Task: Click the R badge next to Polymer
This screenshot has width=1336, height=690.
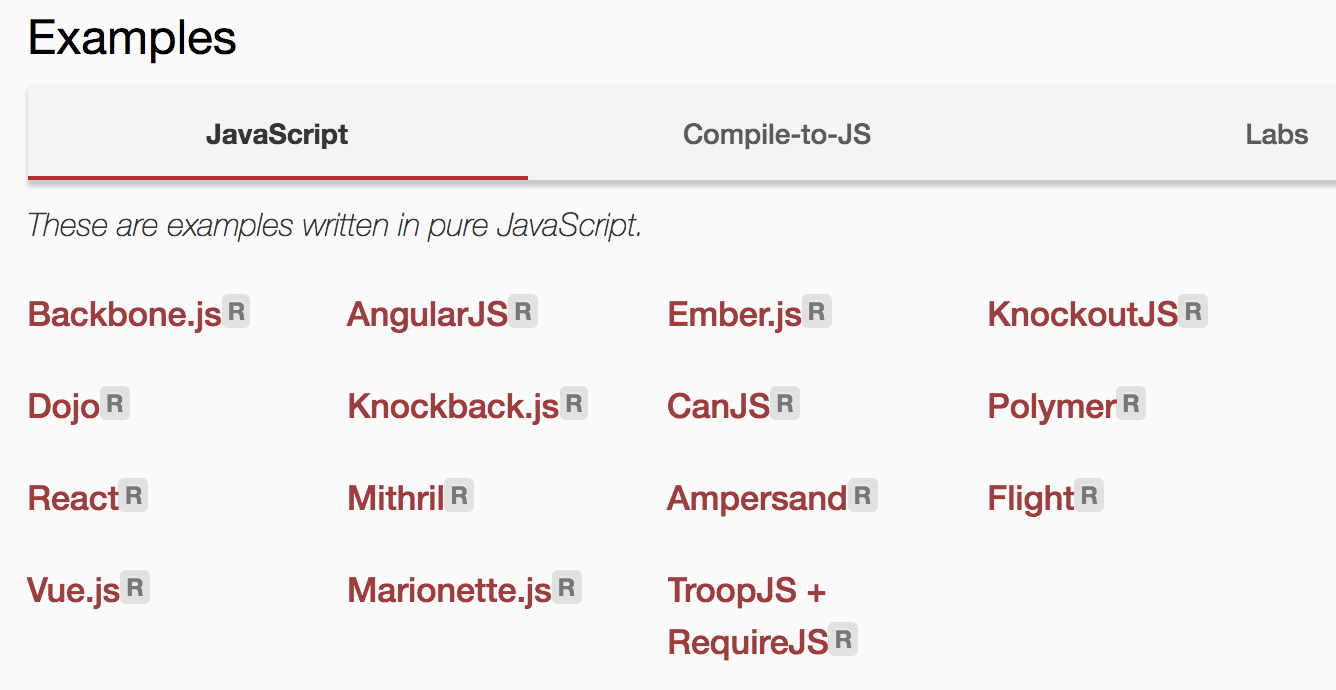Action: 1131,403
